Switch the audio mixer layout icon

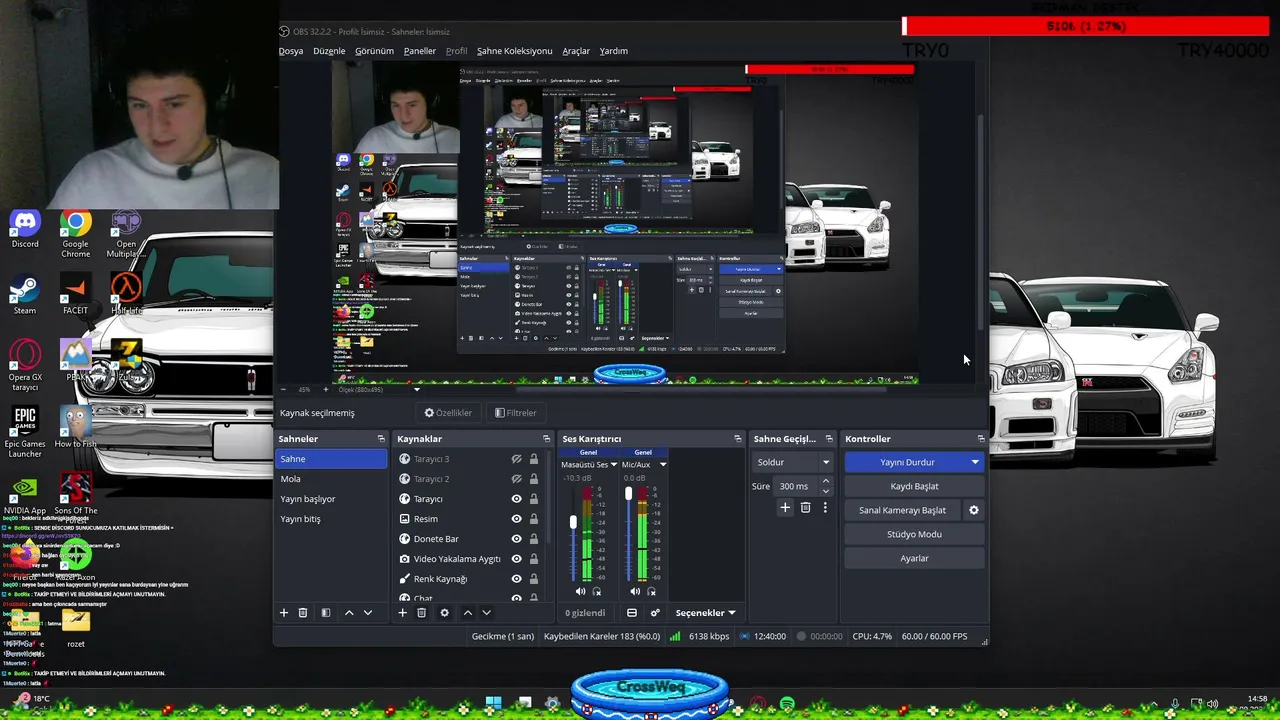point(632,613)
